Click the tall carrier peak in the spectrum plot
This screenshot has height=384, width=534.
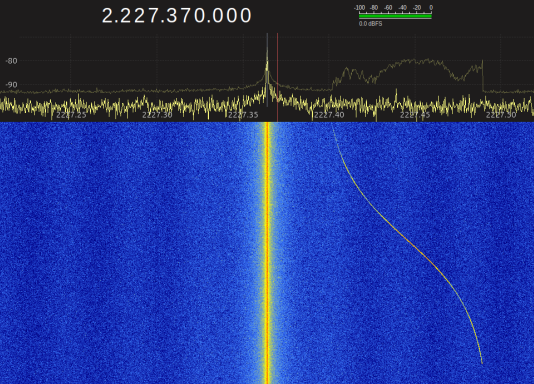coord(267,65)
